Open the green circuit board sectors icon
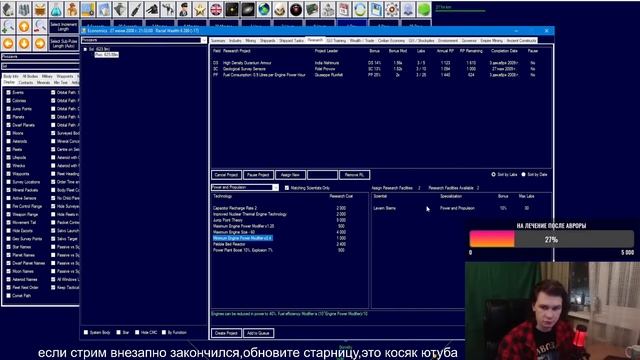 click(x=312, y=9)
